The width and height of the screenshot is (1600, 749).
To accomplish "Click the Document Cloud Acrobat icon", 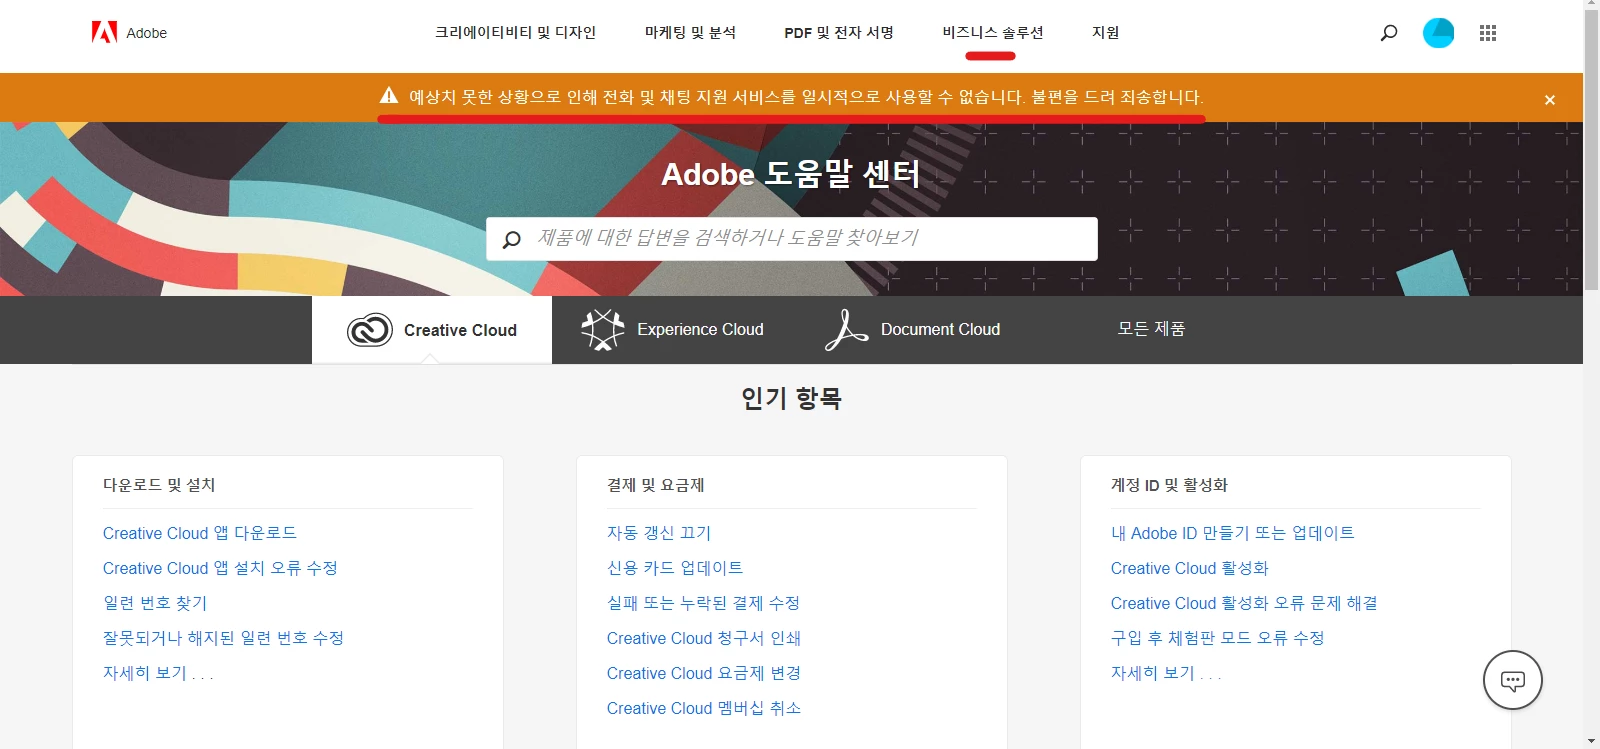I will (x=846, y=329).
